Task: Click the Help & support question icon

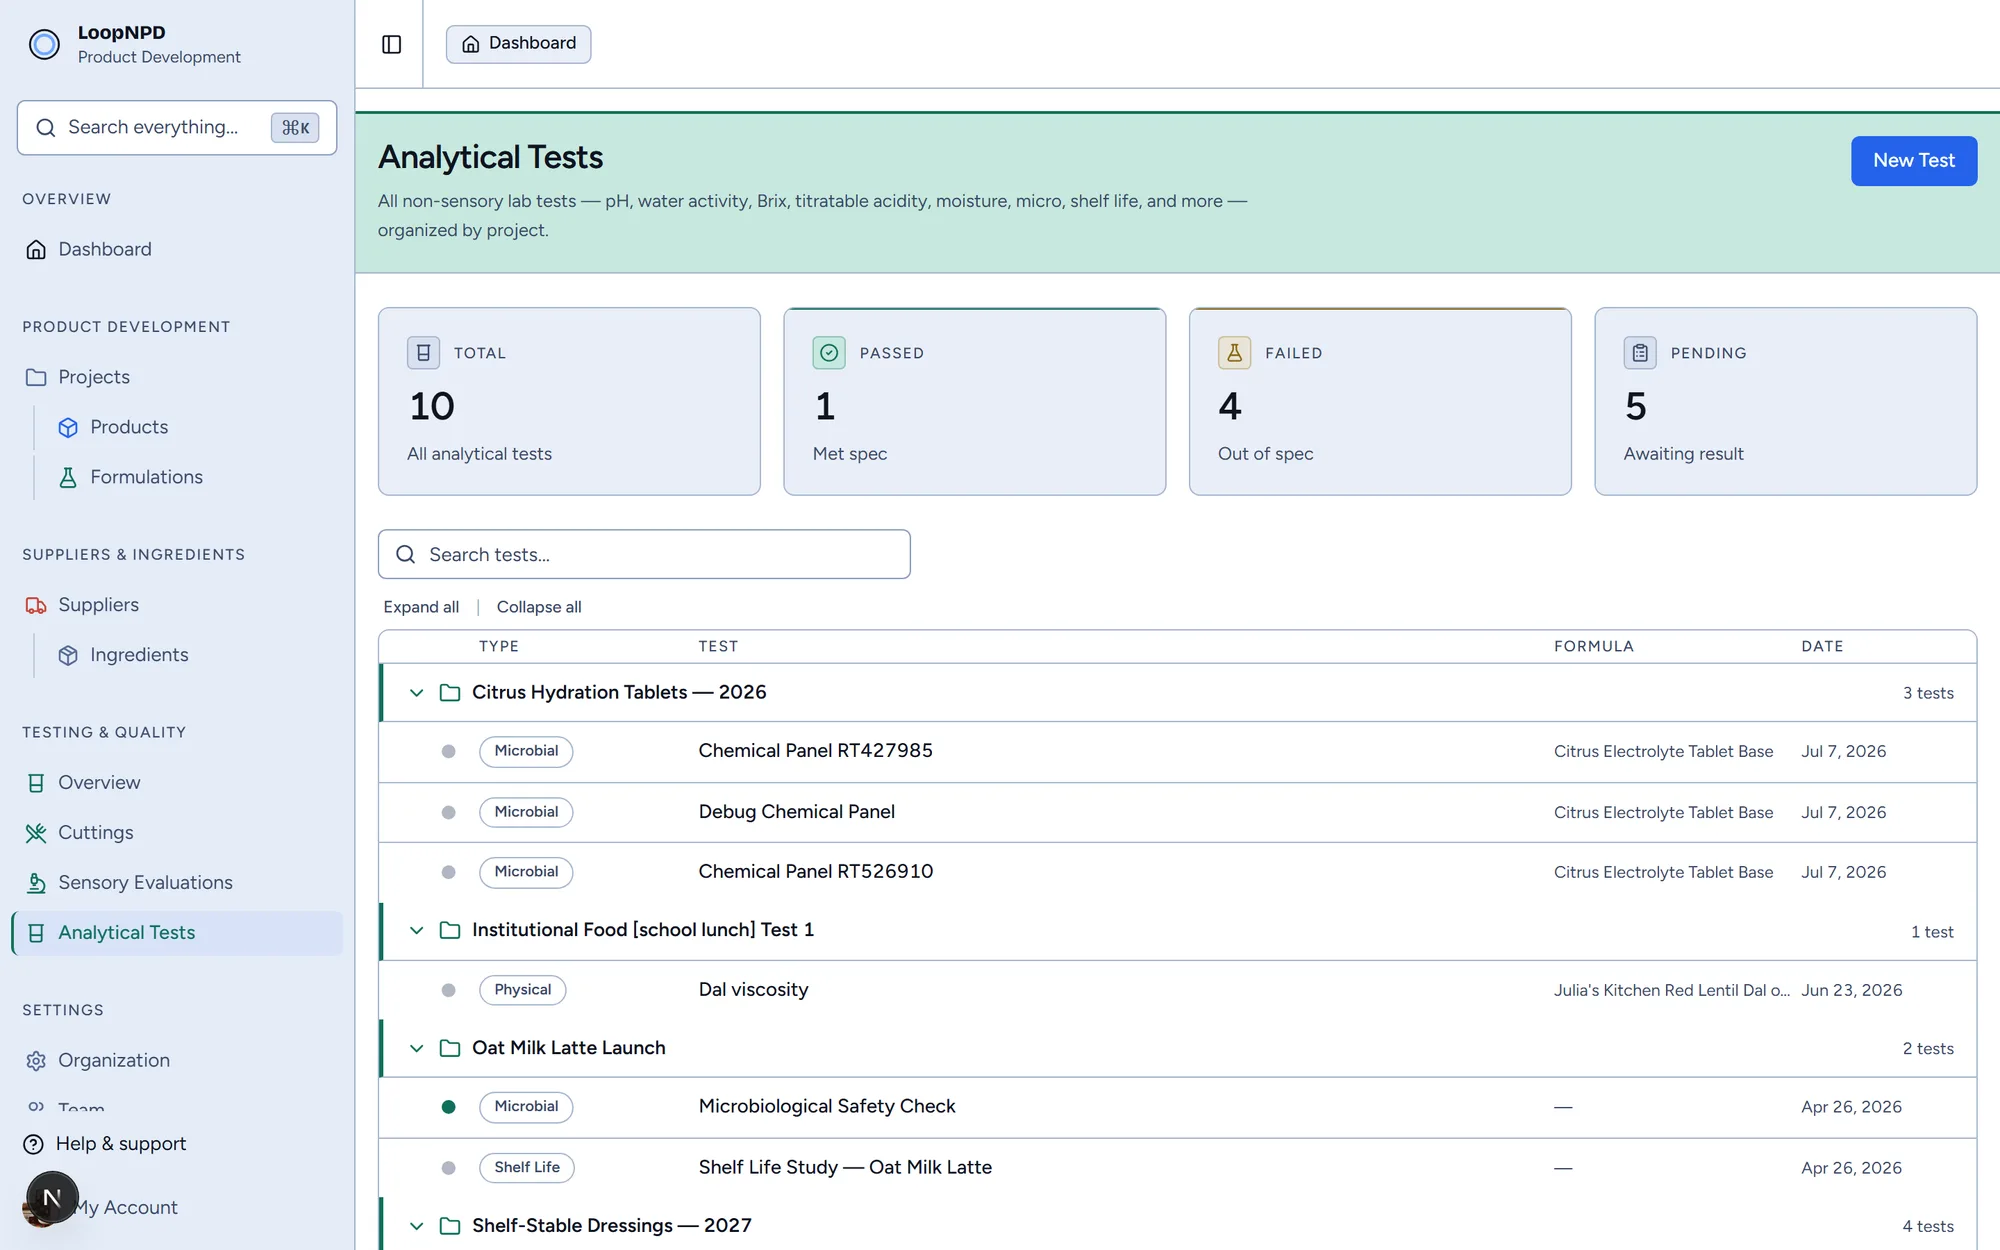Action: click(33, 1144)
